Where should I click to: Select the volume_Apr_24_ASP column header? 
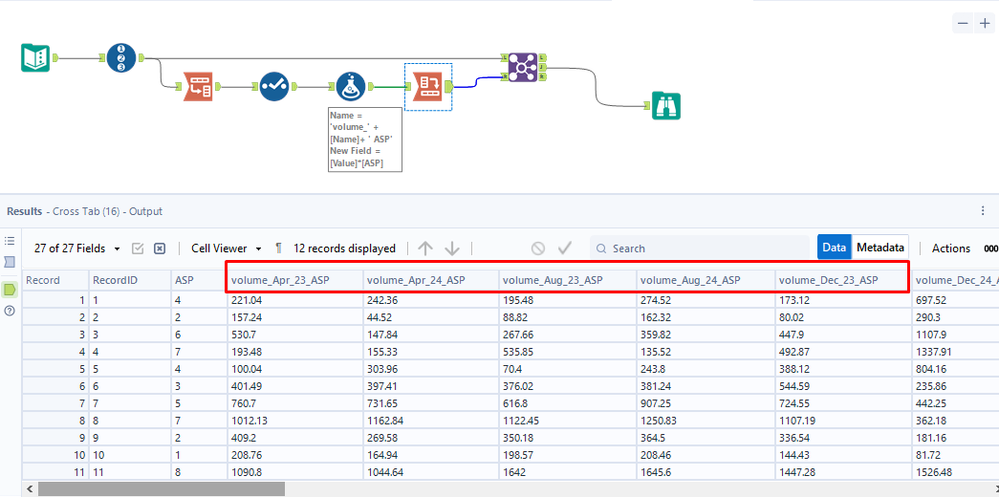[x=431, y=280]
